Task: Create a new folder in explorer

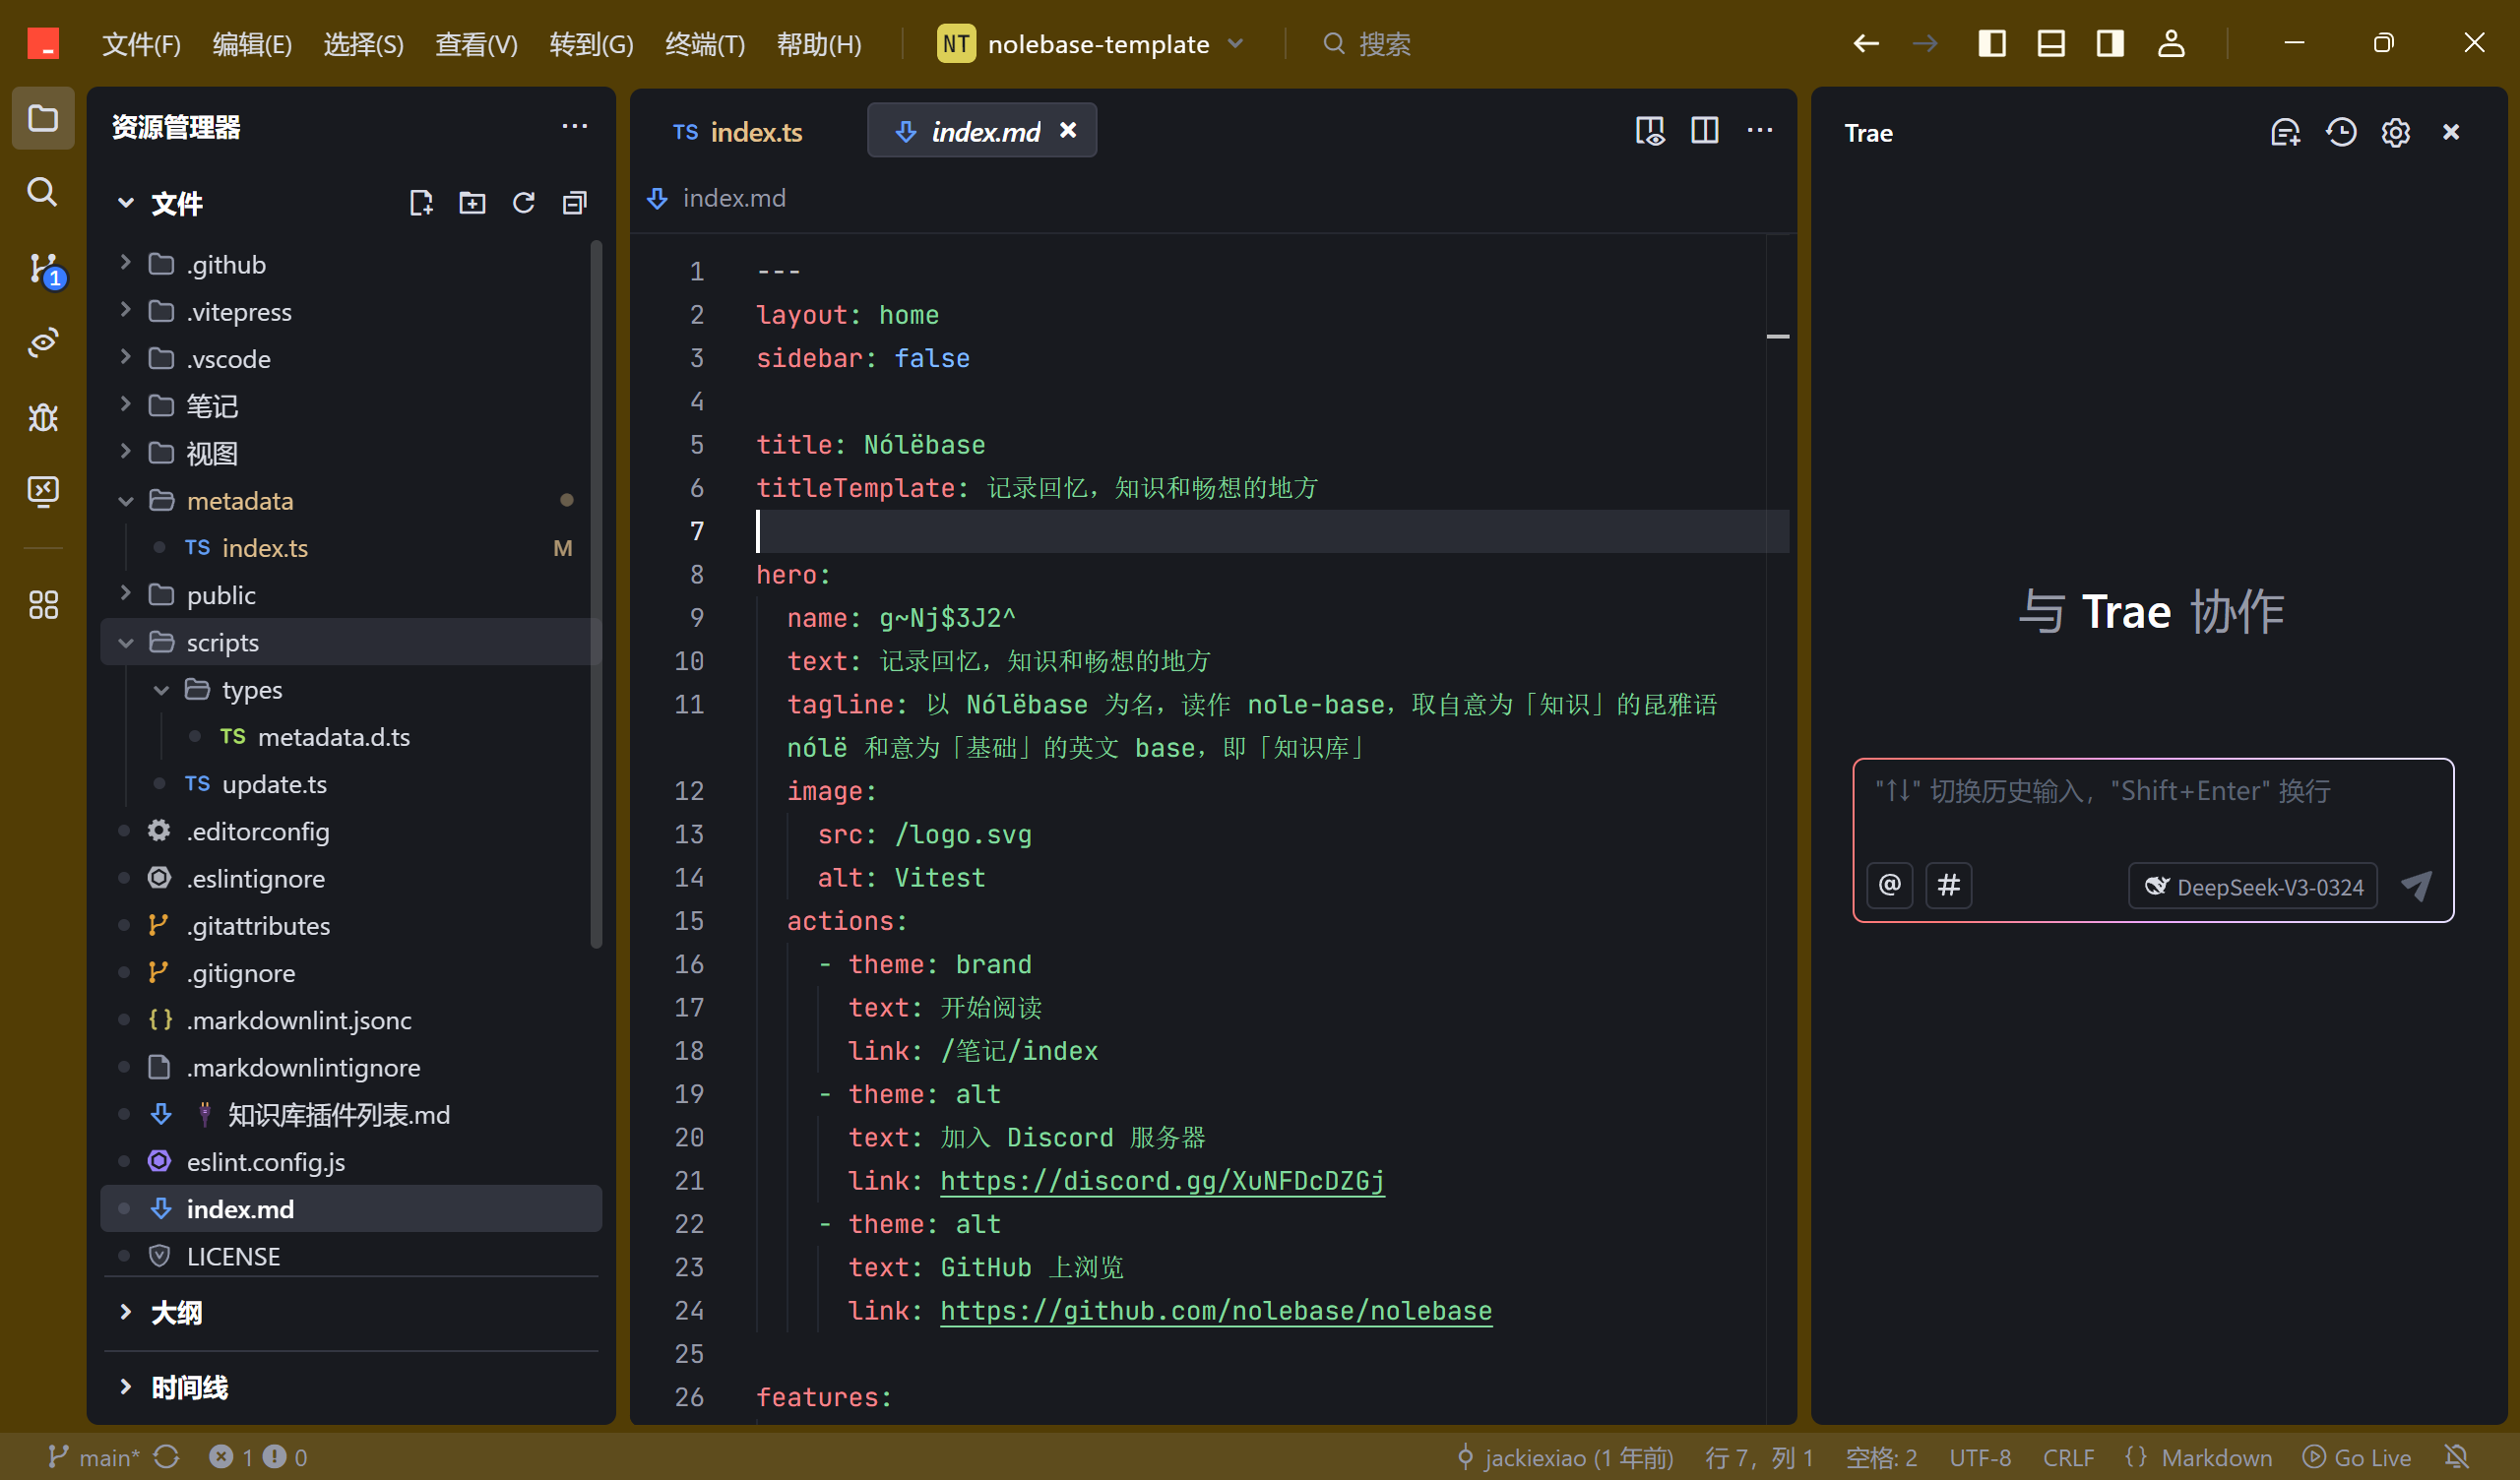Action: pyautogui.click(x=472, y=203)
